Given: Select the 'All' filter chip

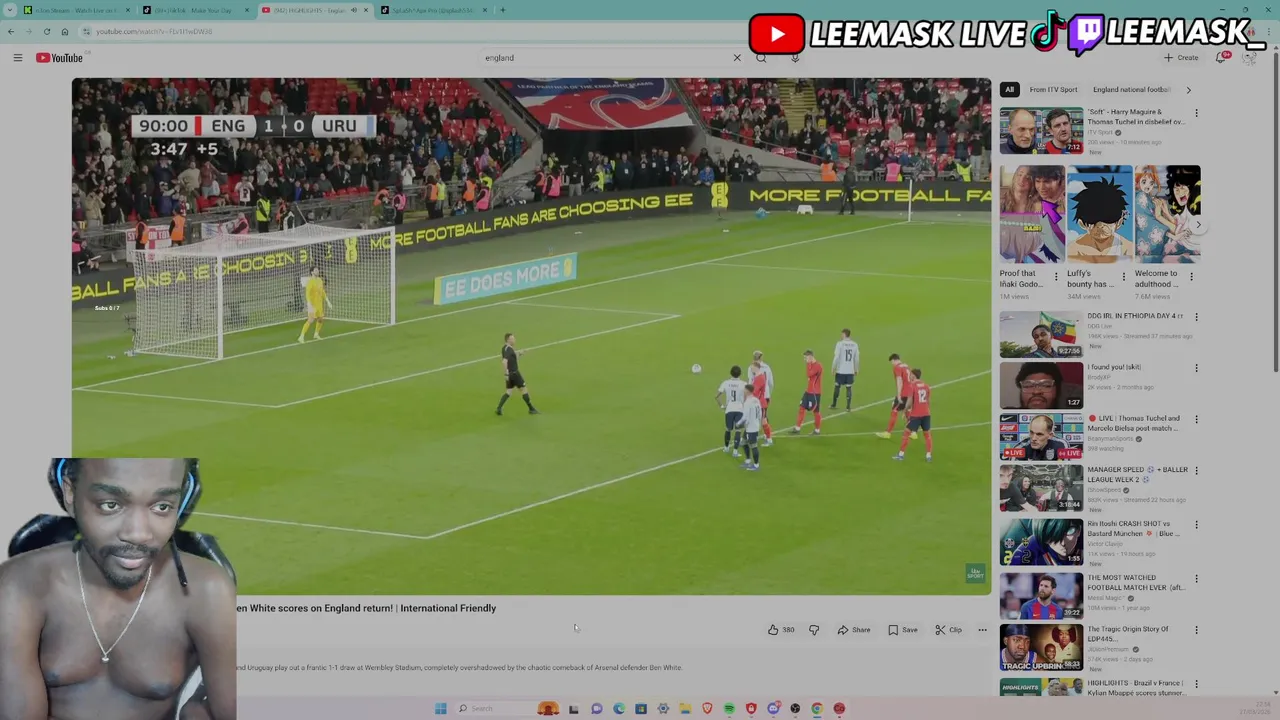Looking at the screenshot, I should (1009, 90).
